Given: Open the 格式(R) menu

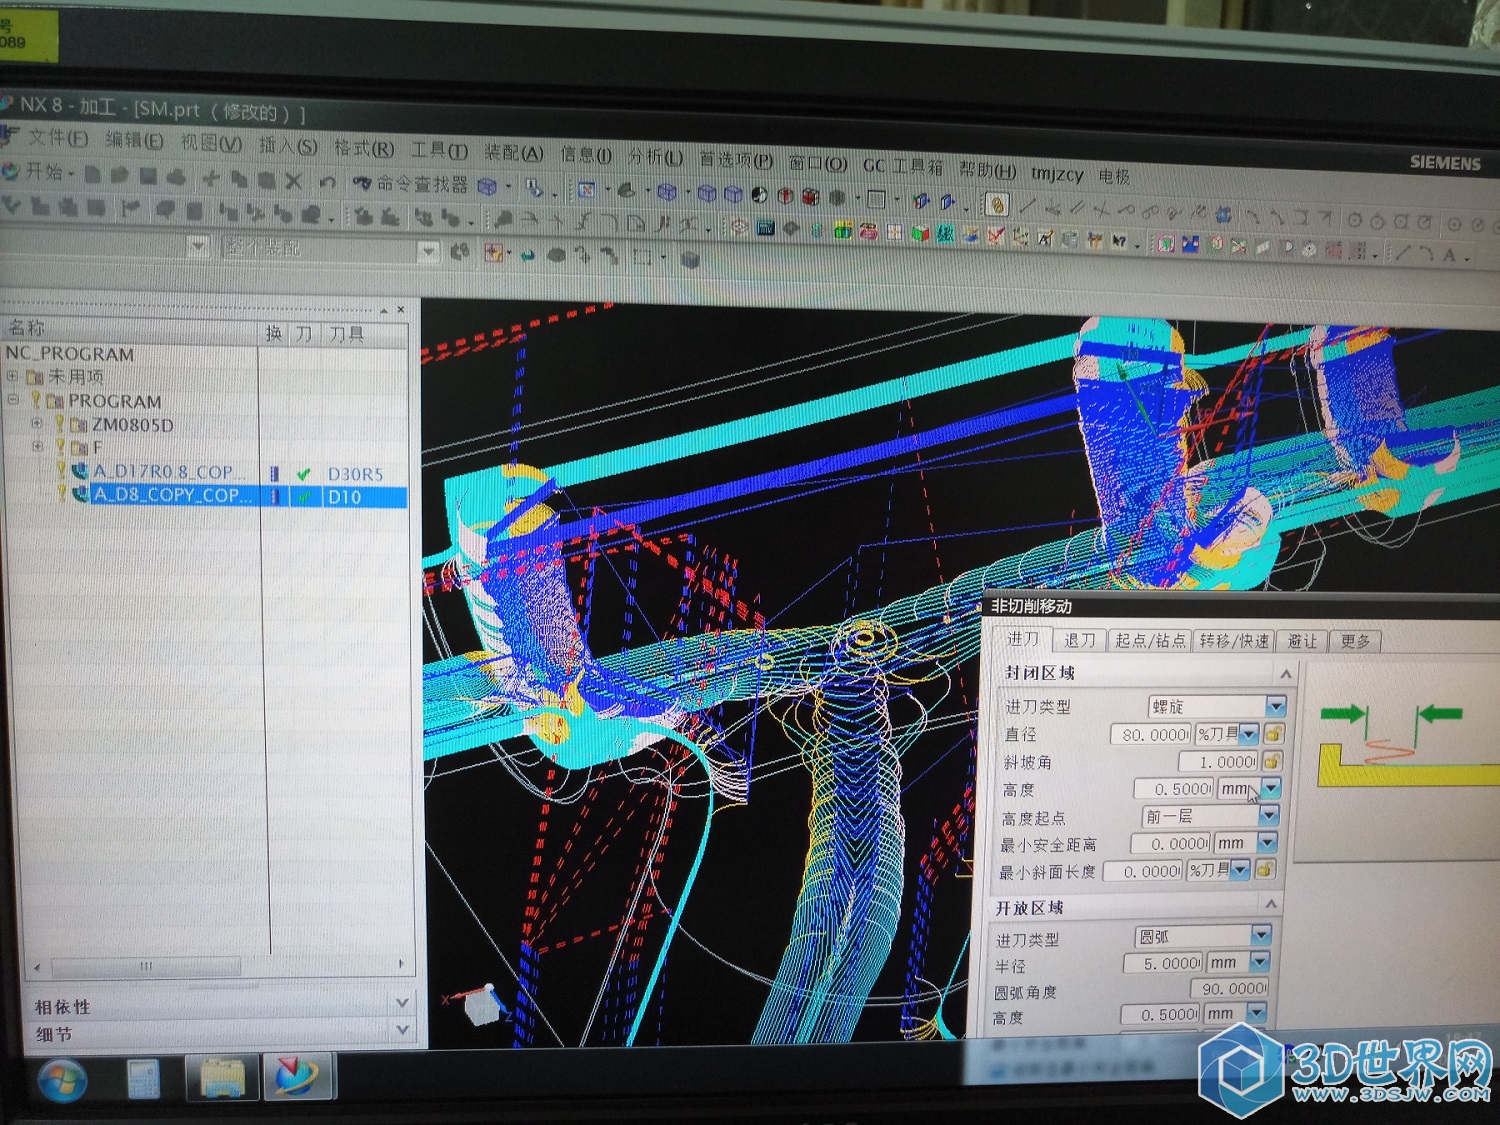Looking at the screenshot, I should point(364,148).
